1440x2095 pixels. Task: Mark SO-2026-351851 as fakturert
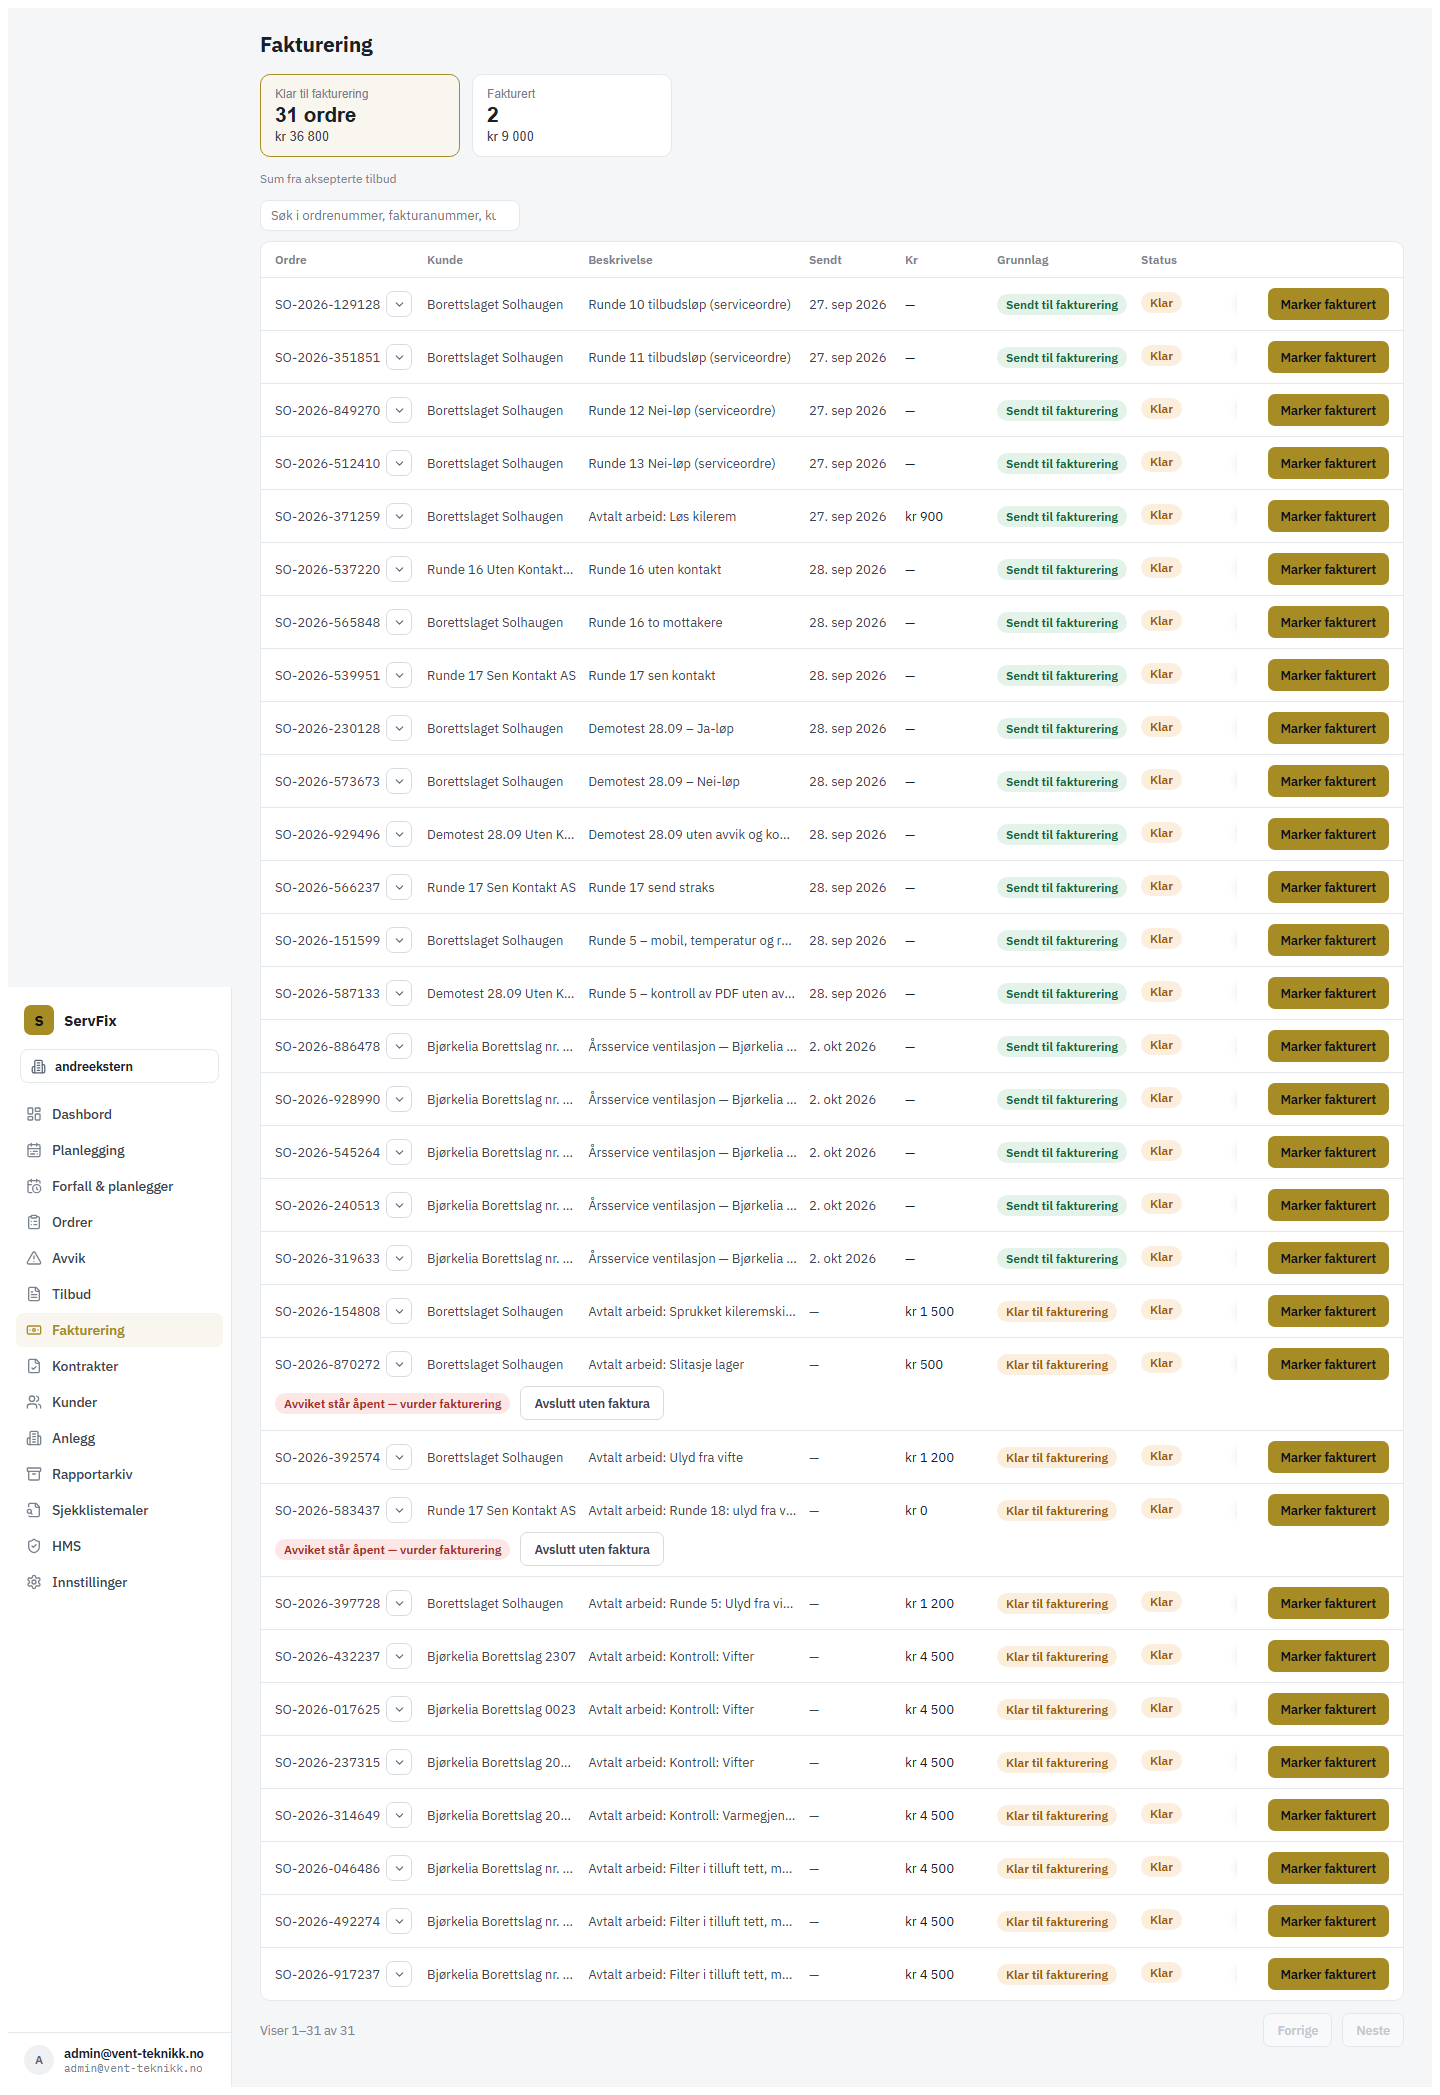pyautogui.click(x=1328, y=357)
